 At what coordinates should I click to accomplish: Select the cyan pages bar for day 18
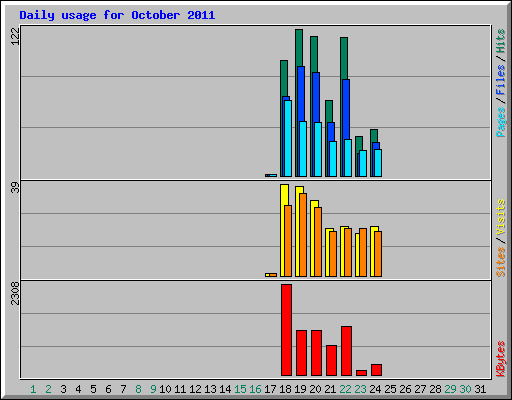(x=288, y=138)
